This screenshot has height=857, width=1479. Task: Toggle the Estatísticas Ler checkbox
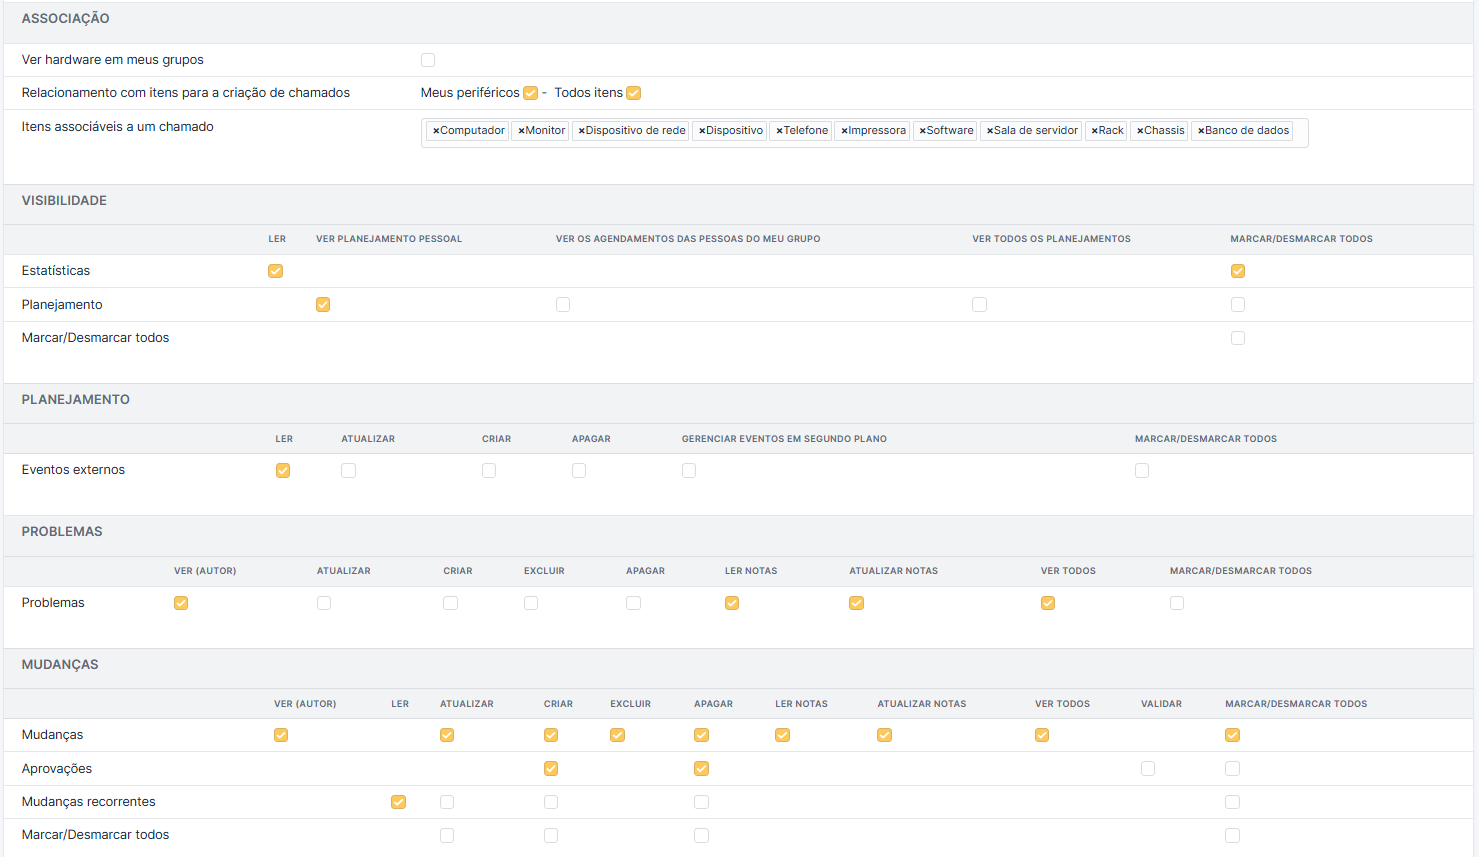coord(275,271)
